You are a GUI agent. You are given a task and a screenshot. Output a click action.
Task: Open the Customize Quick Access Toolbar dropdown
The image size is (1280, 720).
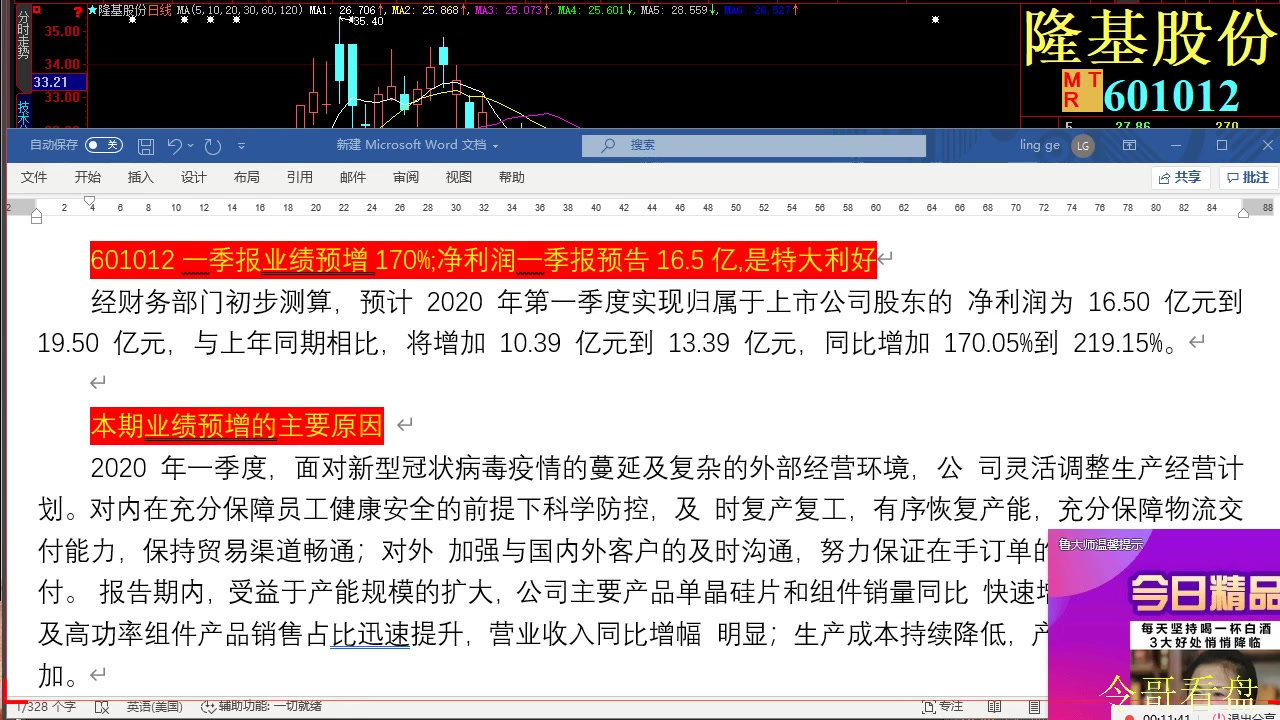(x=241, y=146)
